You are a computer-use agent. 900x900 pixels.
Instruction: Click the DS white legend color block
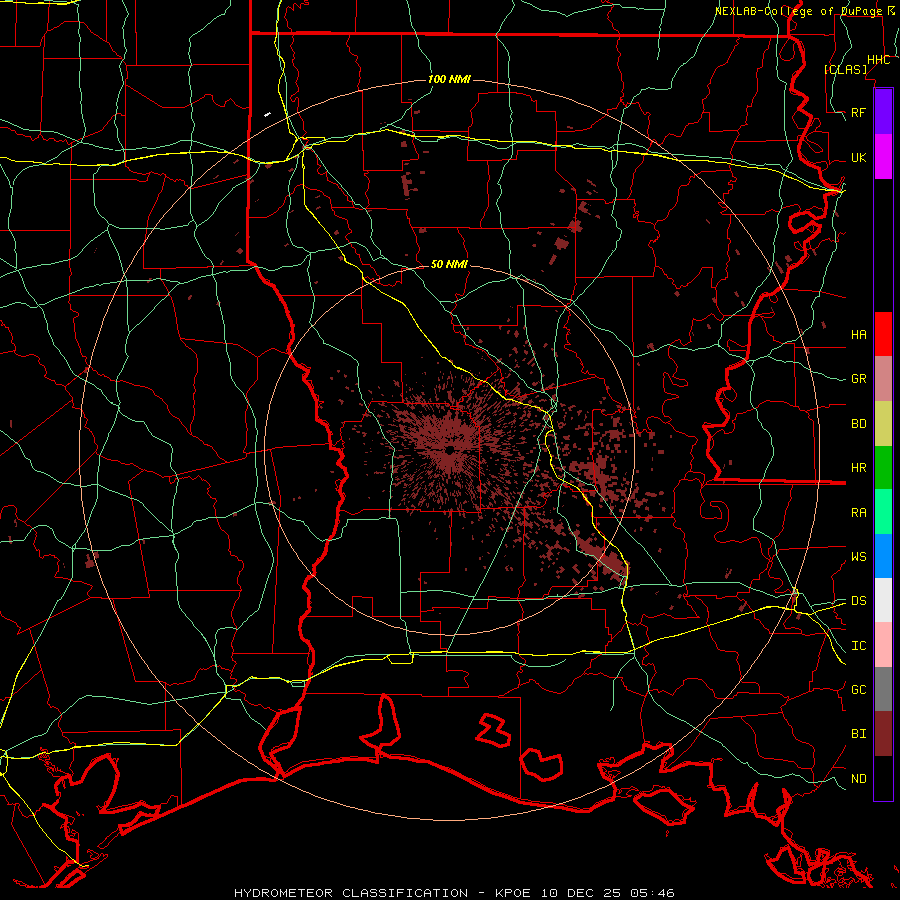pyautogui.click(x=883, y=600)
